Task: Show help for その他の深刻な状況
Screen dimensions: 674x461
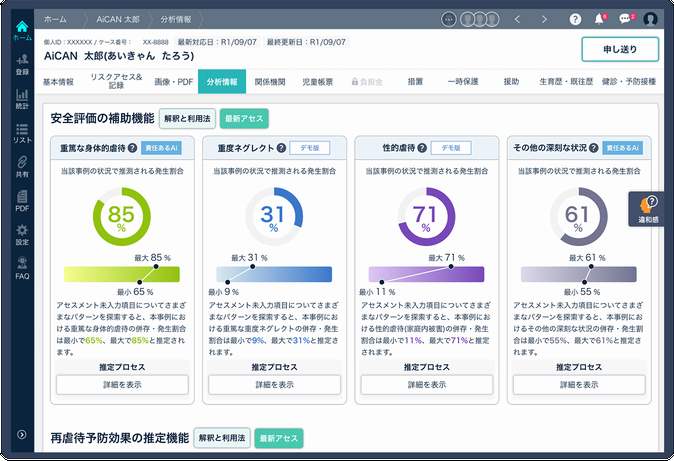Action: coord(594,148)
